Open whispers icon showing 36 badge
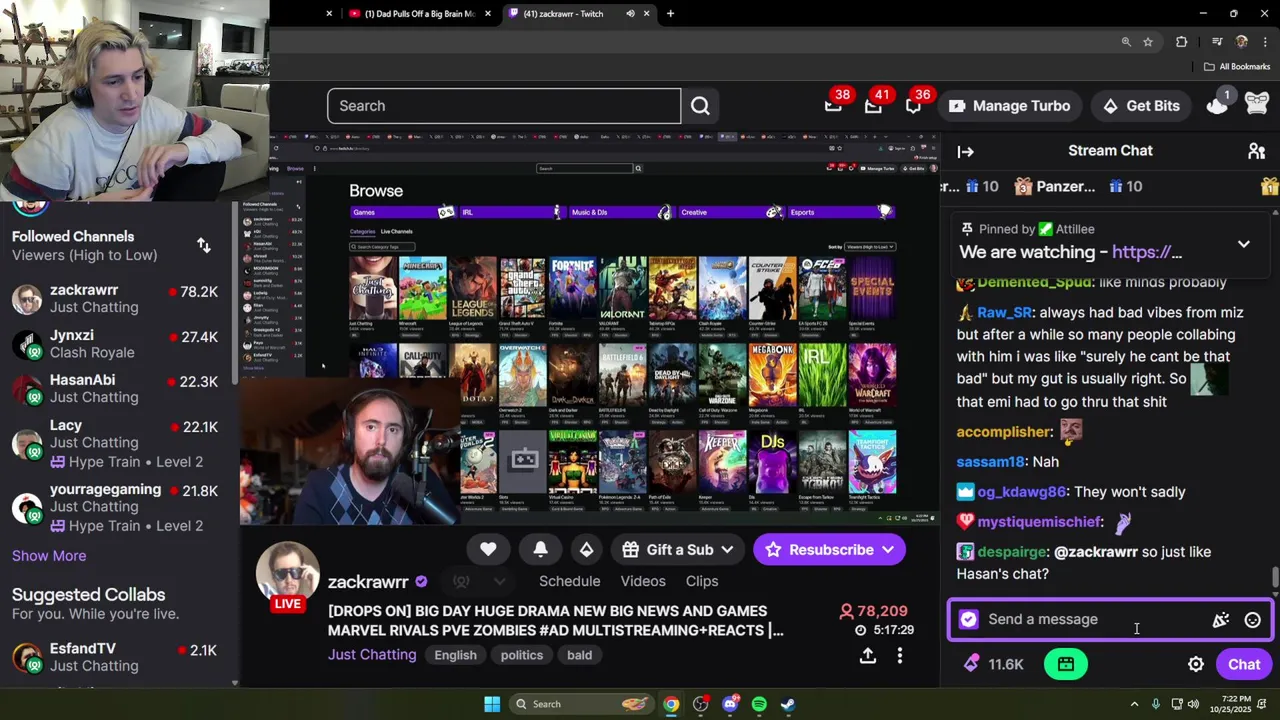 coord(913,105)
